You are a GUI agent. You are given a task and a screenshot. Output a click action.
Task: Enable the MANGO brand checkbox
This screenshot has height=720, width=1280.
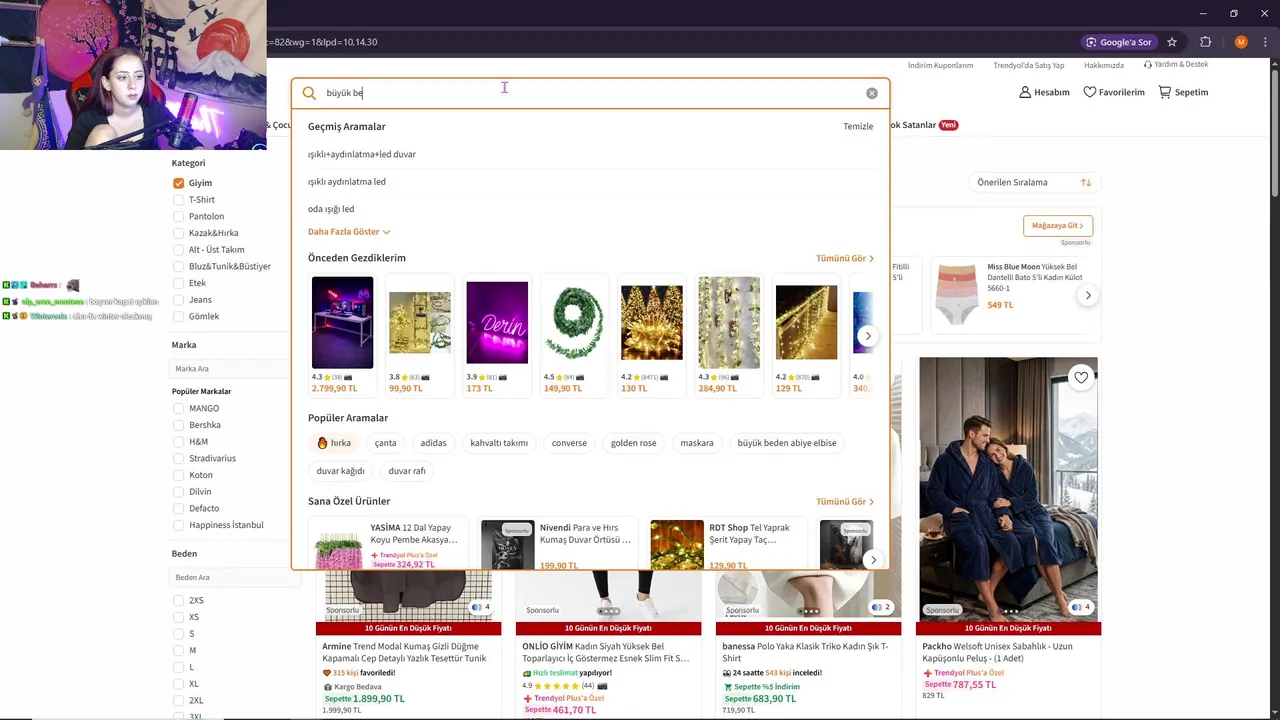point(178,408)
